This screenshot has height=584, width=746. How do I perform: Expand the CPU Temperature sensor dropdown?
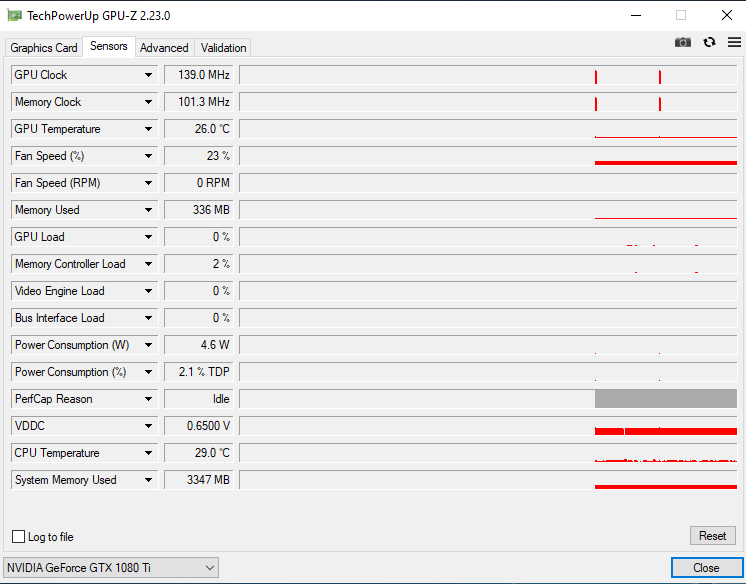pos(148,453)
